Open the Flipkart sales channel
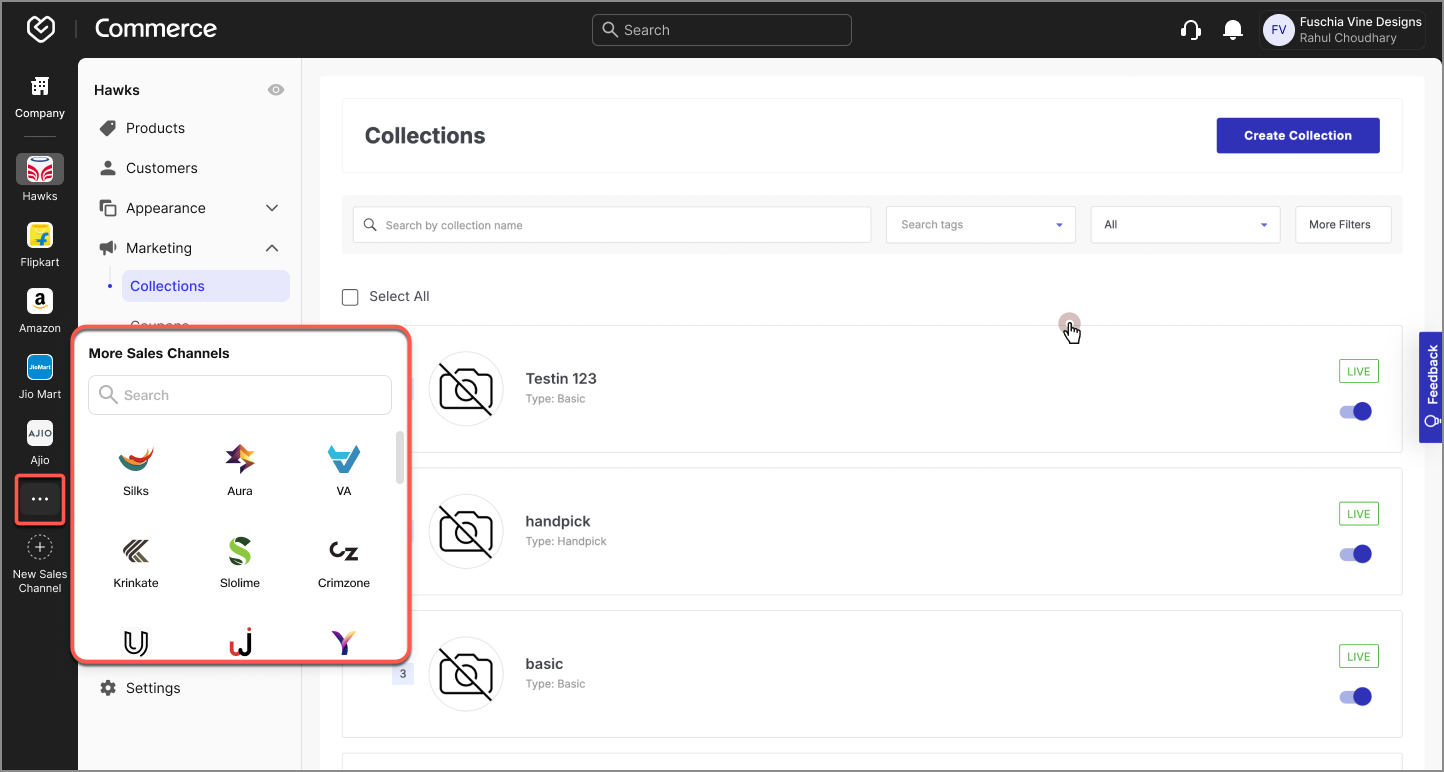This screenshot has width=1444, height=772. tap(39, 237)
